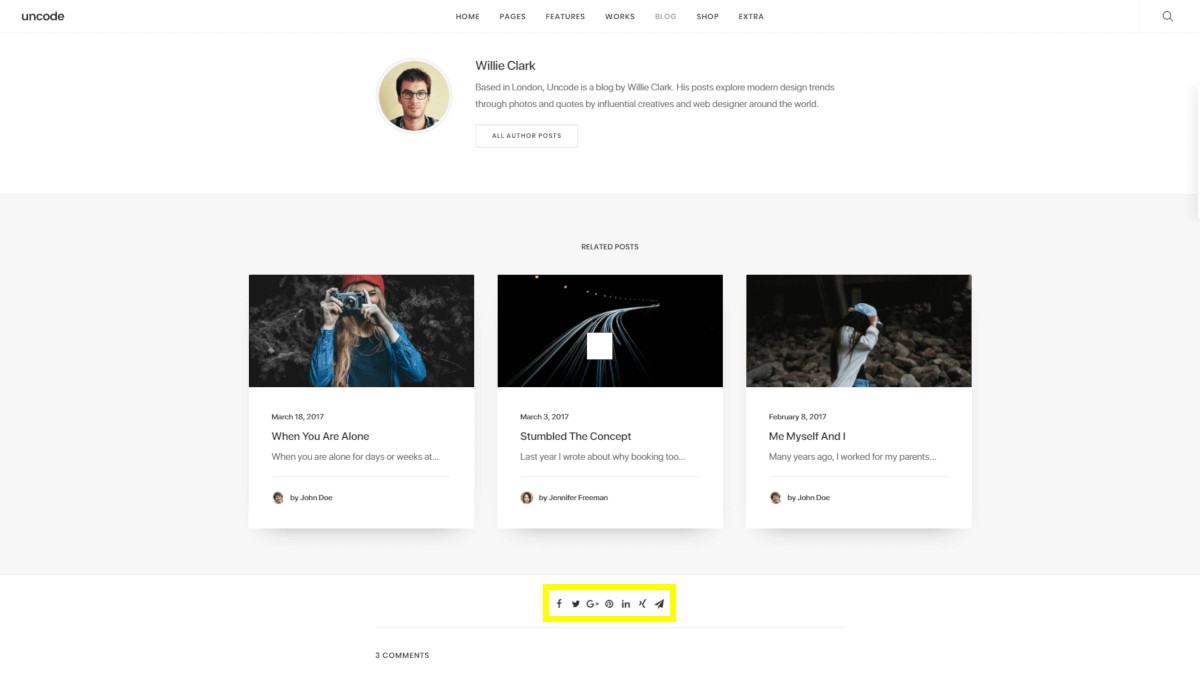Open light-trails road post thumbnail

pyautogui.click(x=610, y=331)
